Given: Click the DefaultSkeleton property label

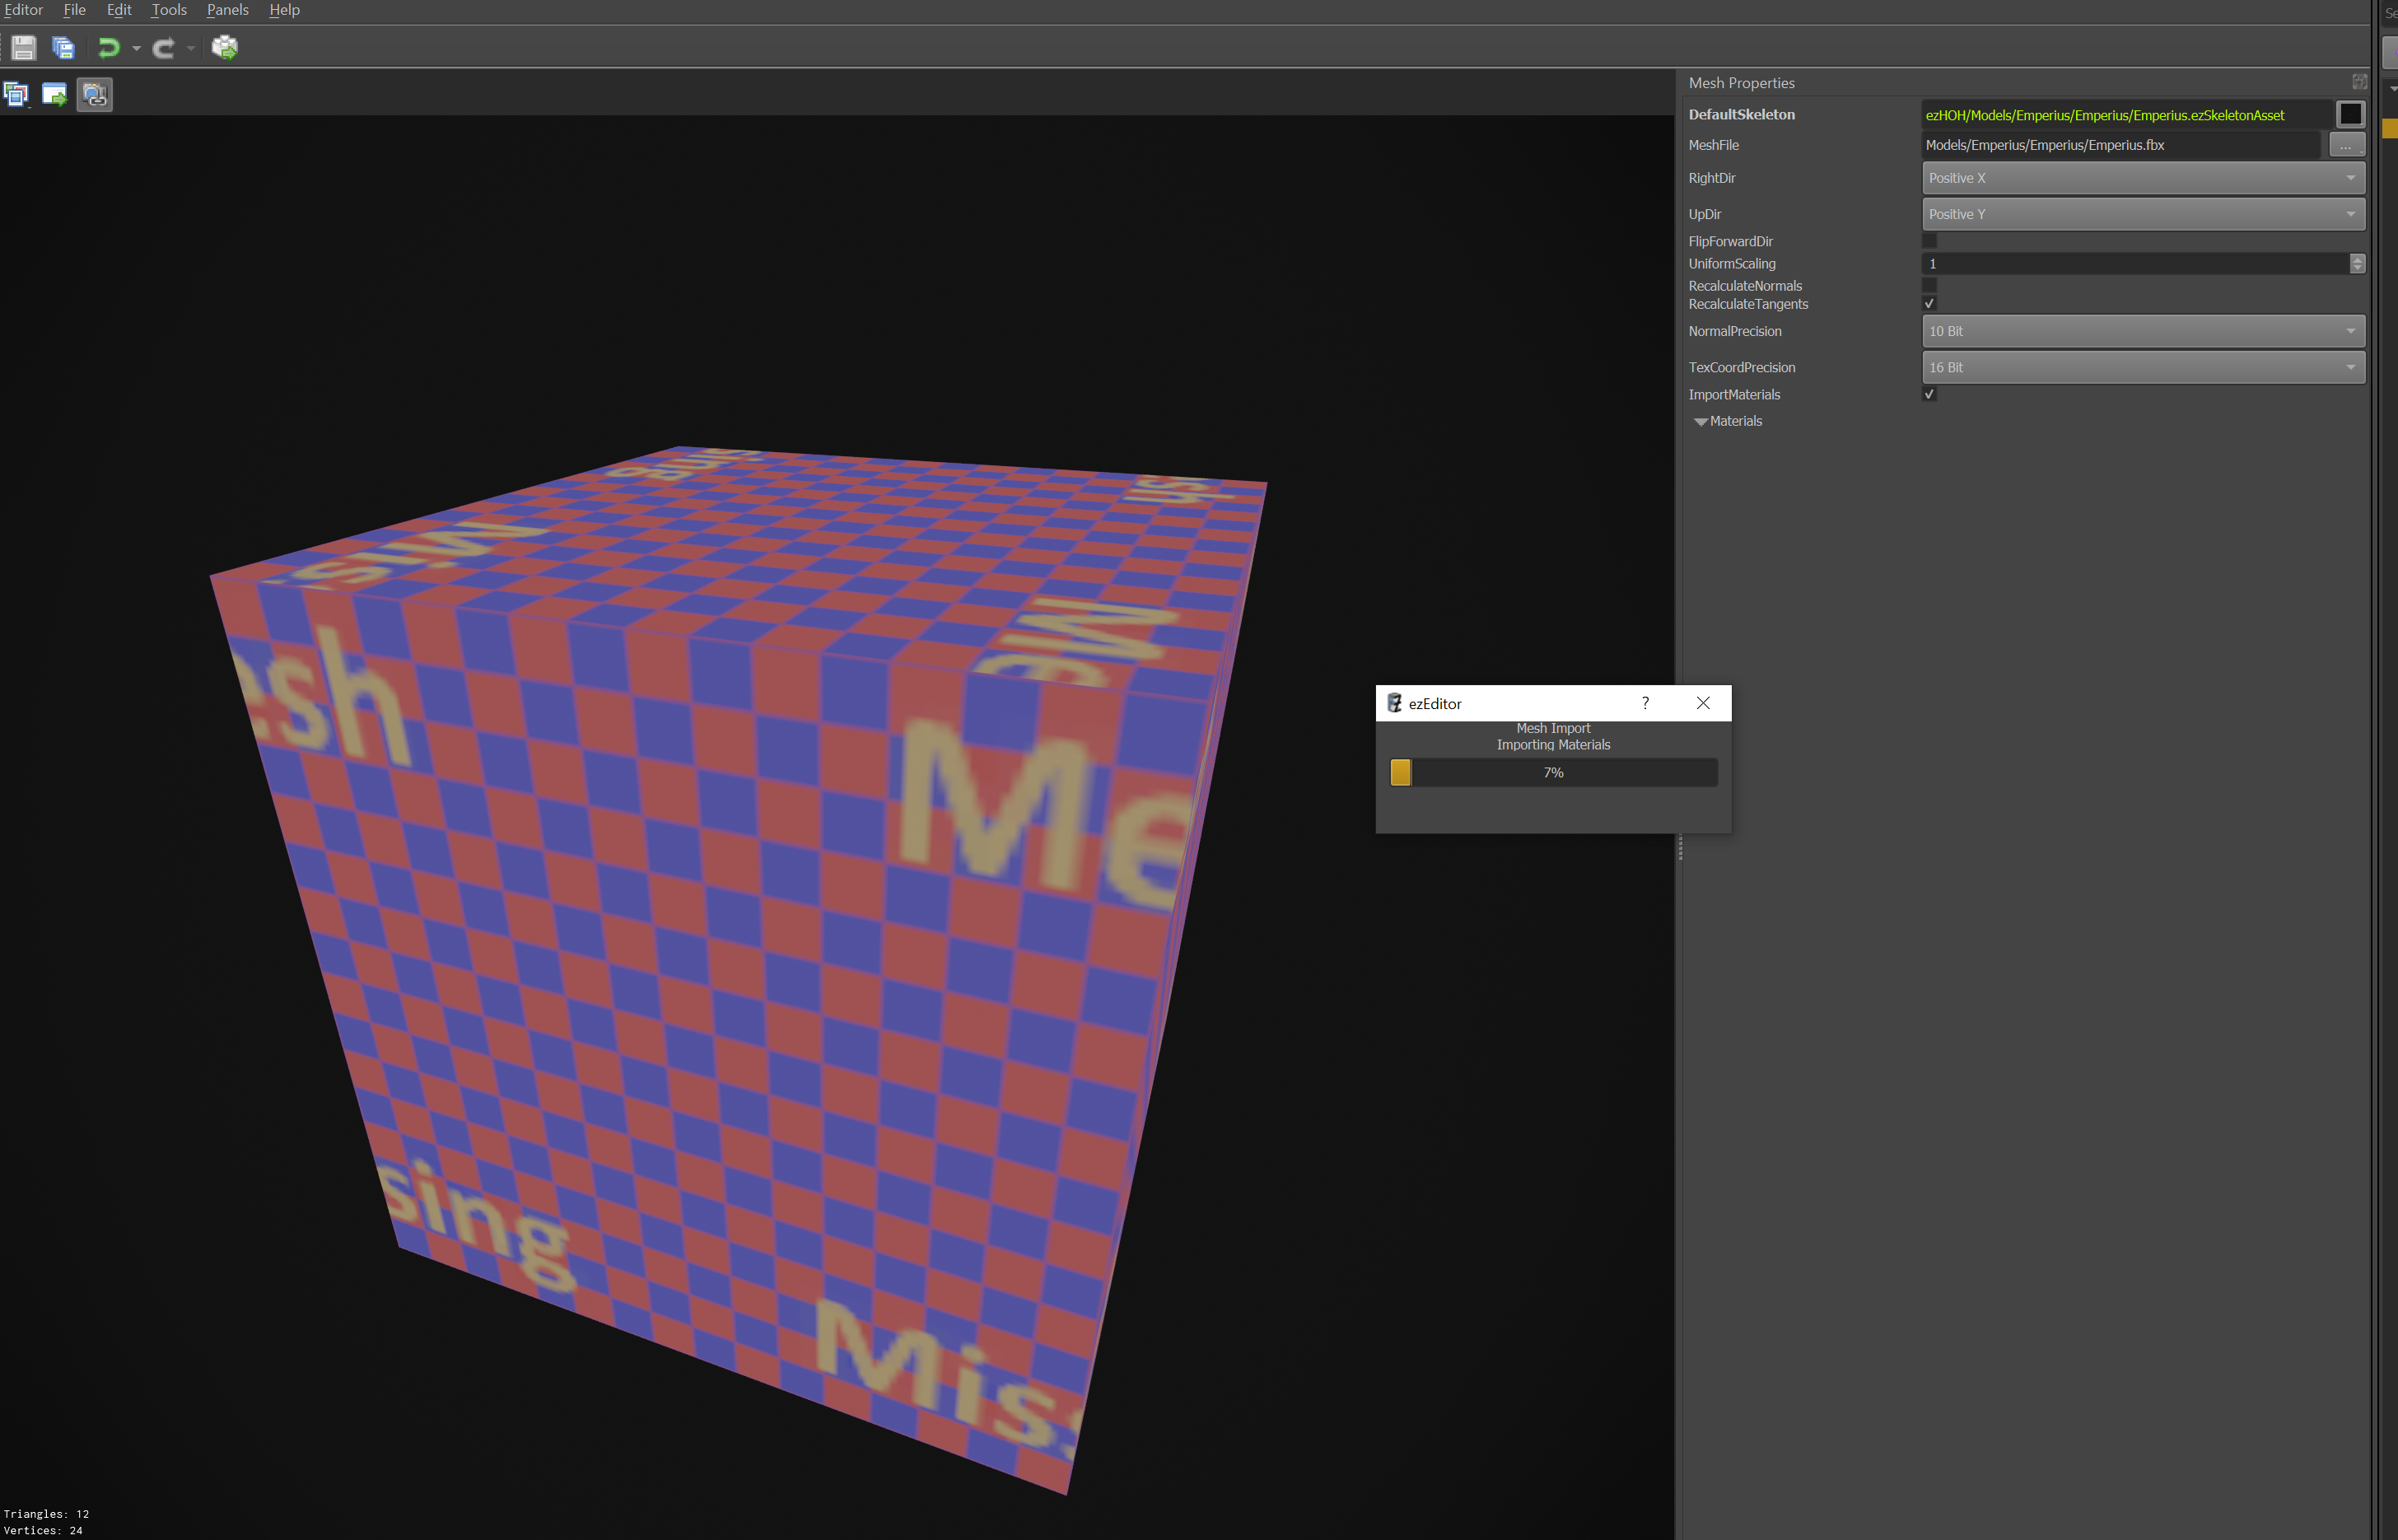Looking at the screenshot, I should 1741,115.
